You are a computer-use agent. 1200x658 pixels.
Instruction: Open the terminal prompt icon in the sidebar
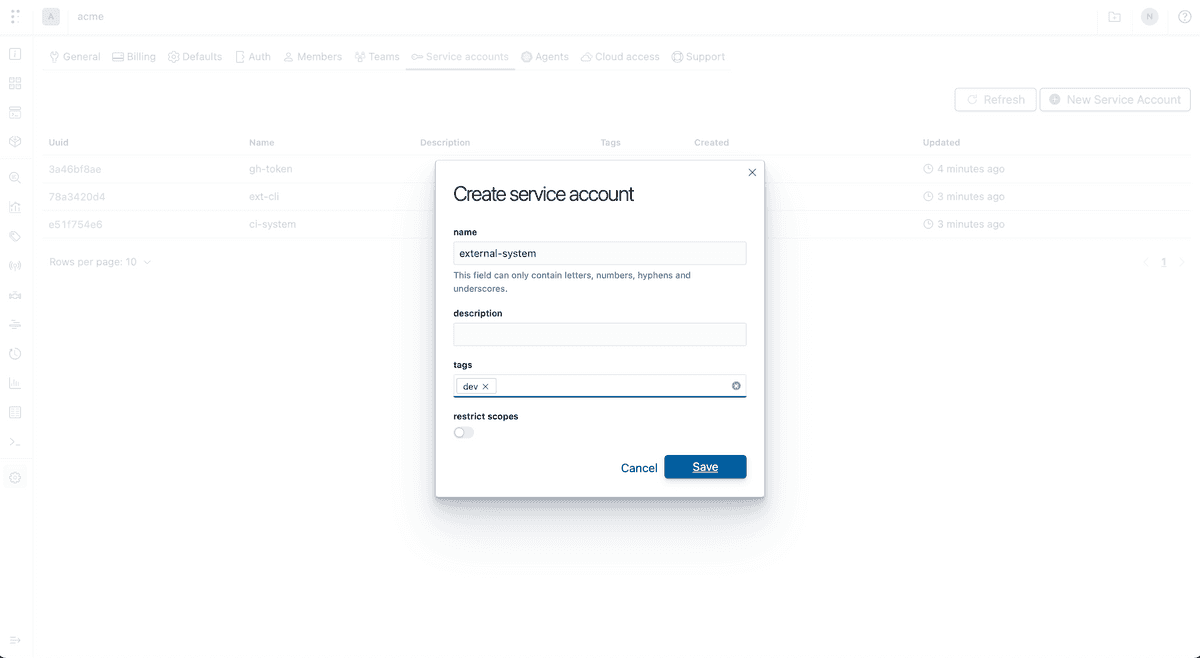coord(15,442)
